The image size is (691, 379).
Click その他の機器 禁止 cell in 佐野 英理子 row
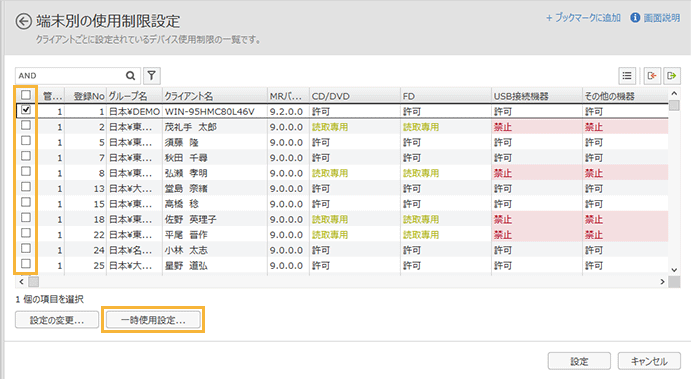[625, 219]
